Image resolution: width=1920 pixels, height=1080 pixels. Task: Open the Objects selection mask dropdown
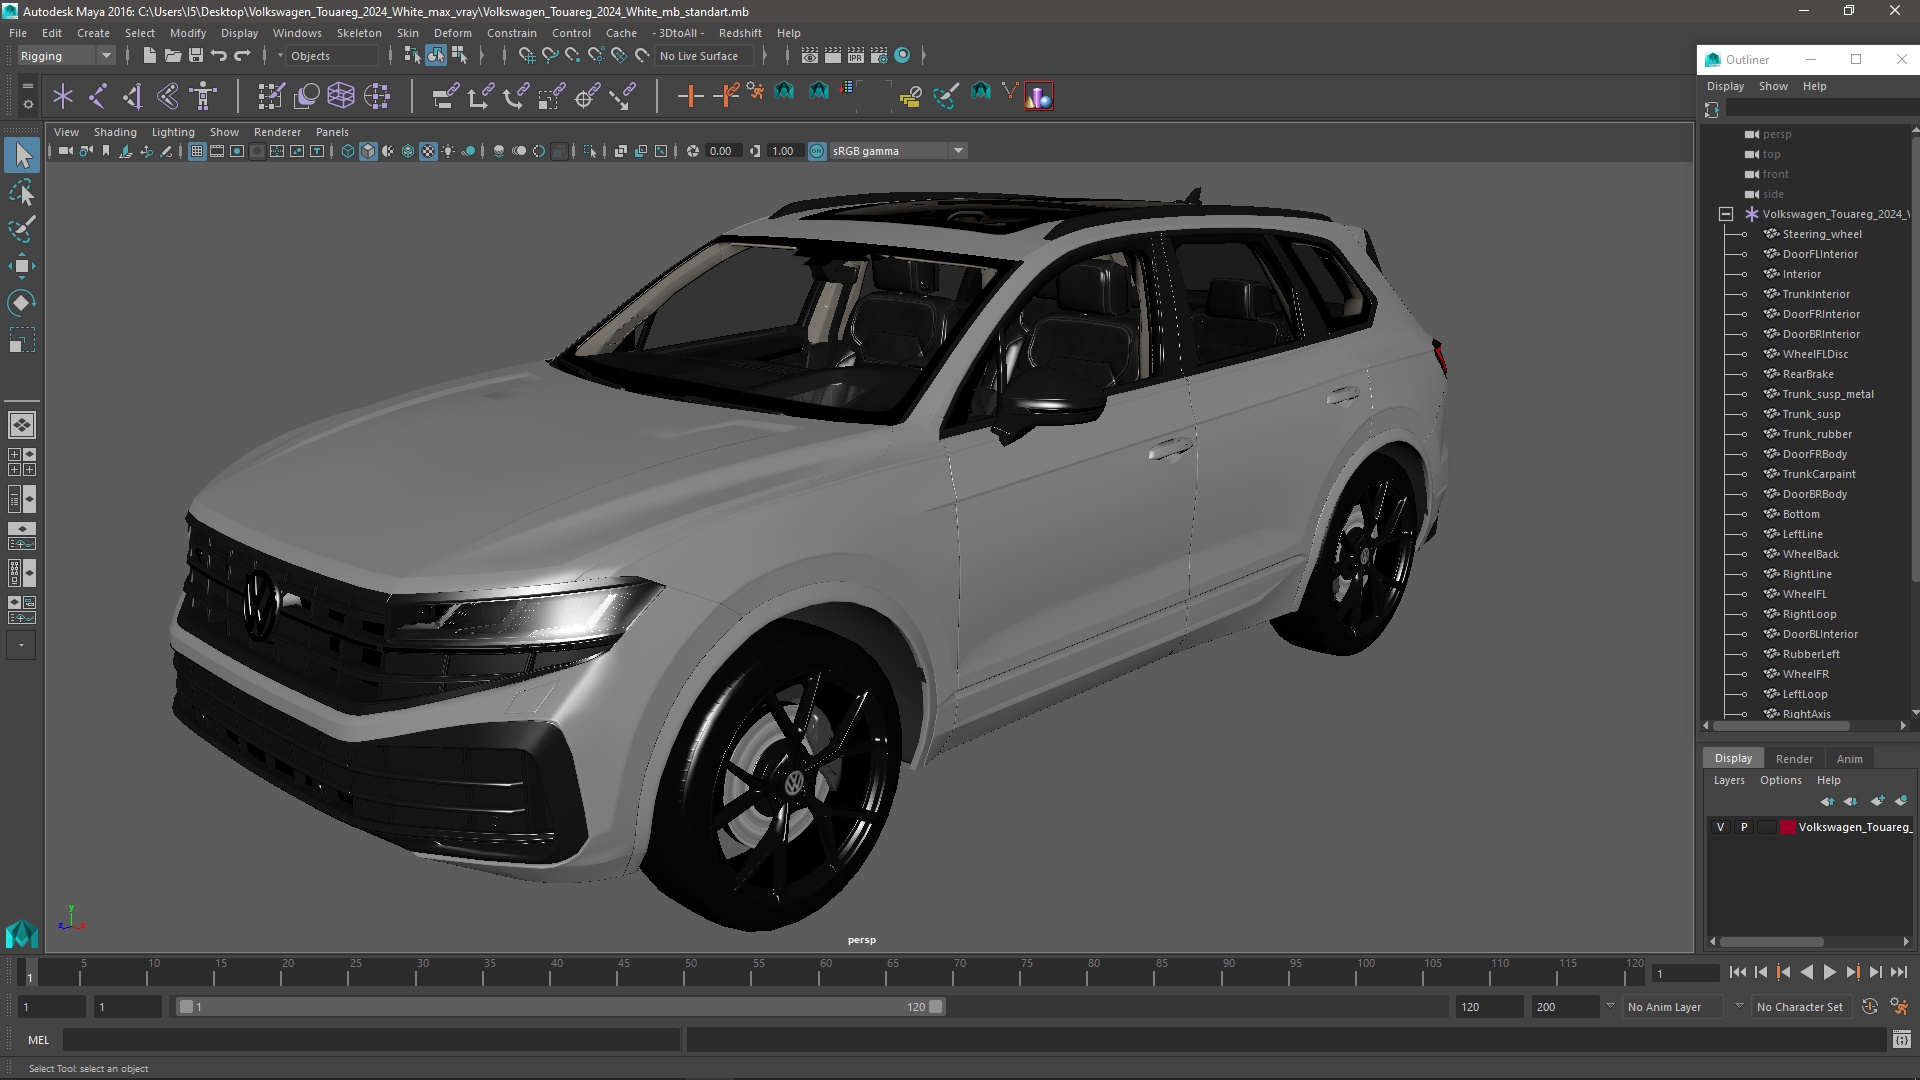(x=333, y=56)
